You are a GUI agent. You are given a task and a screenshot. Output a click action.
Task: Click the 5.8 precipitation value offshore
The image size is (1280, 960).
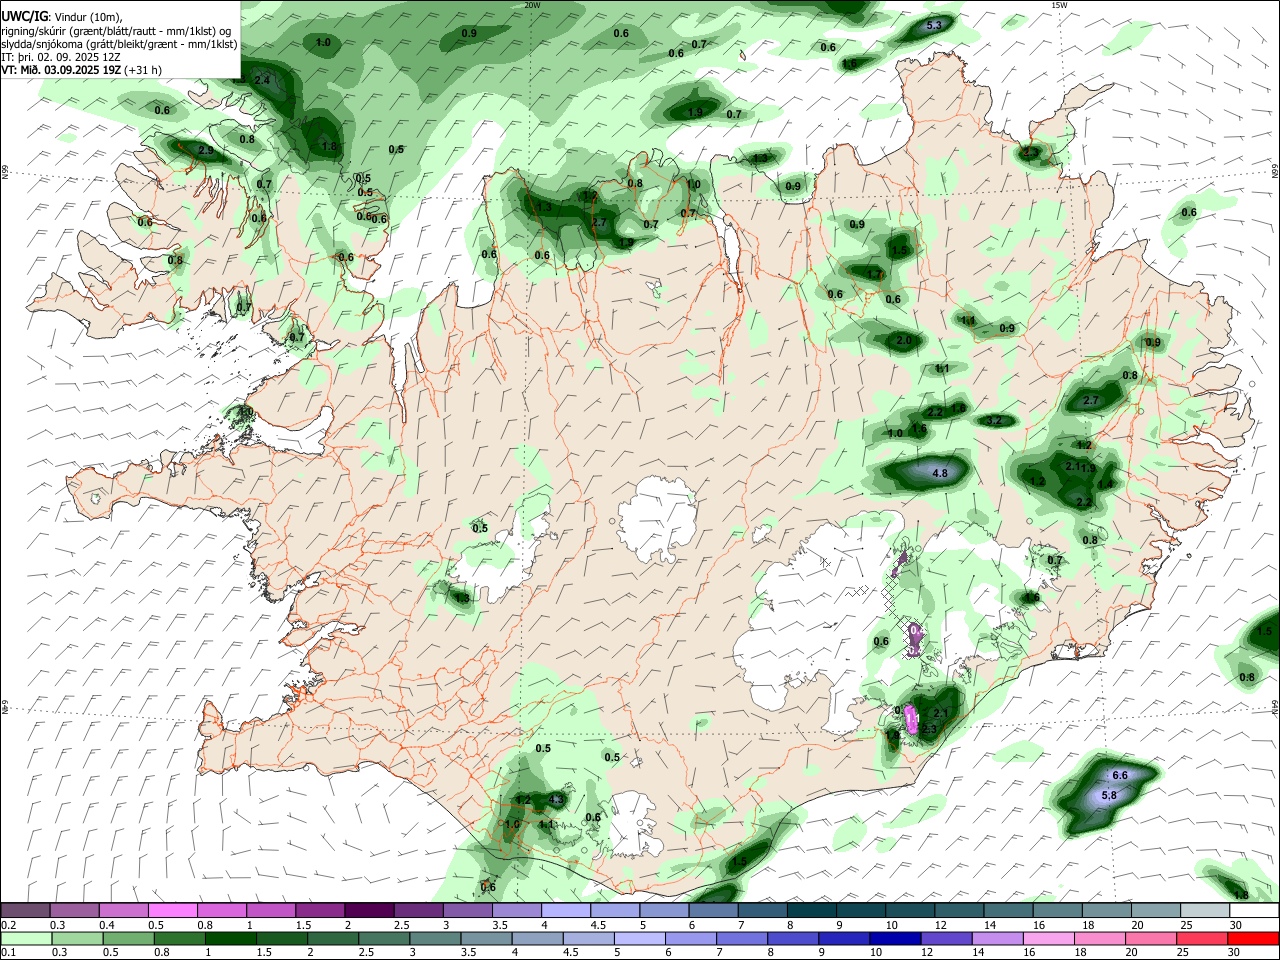[1109, 796]
